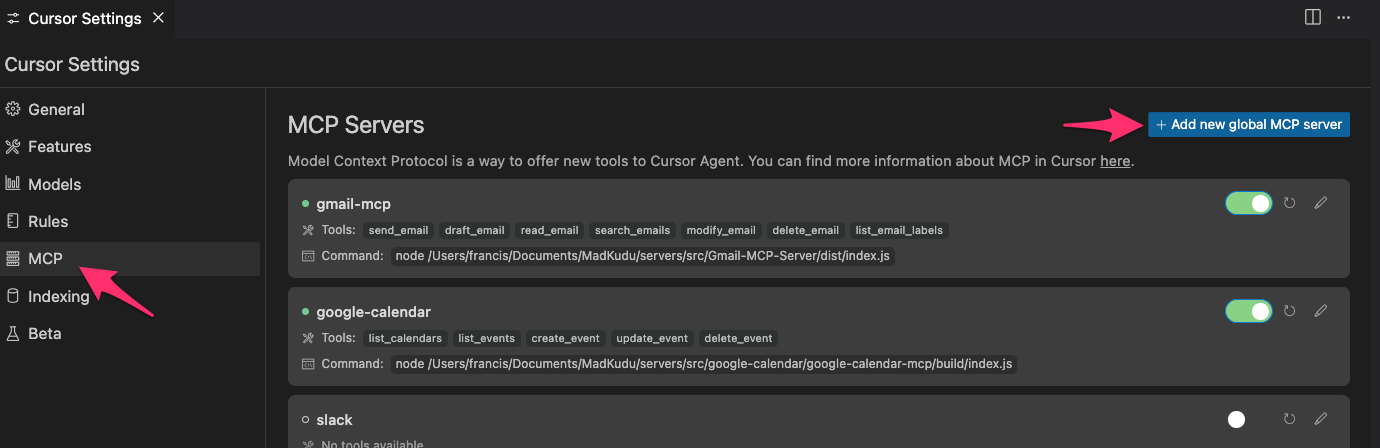Click the google-calendar server name
Screen dimensions: 1380x448
pyautogui.click(x=374, y=312)
